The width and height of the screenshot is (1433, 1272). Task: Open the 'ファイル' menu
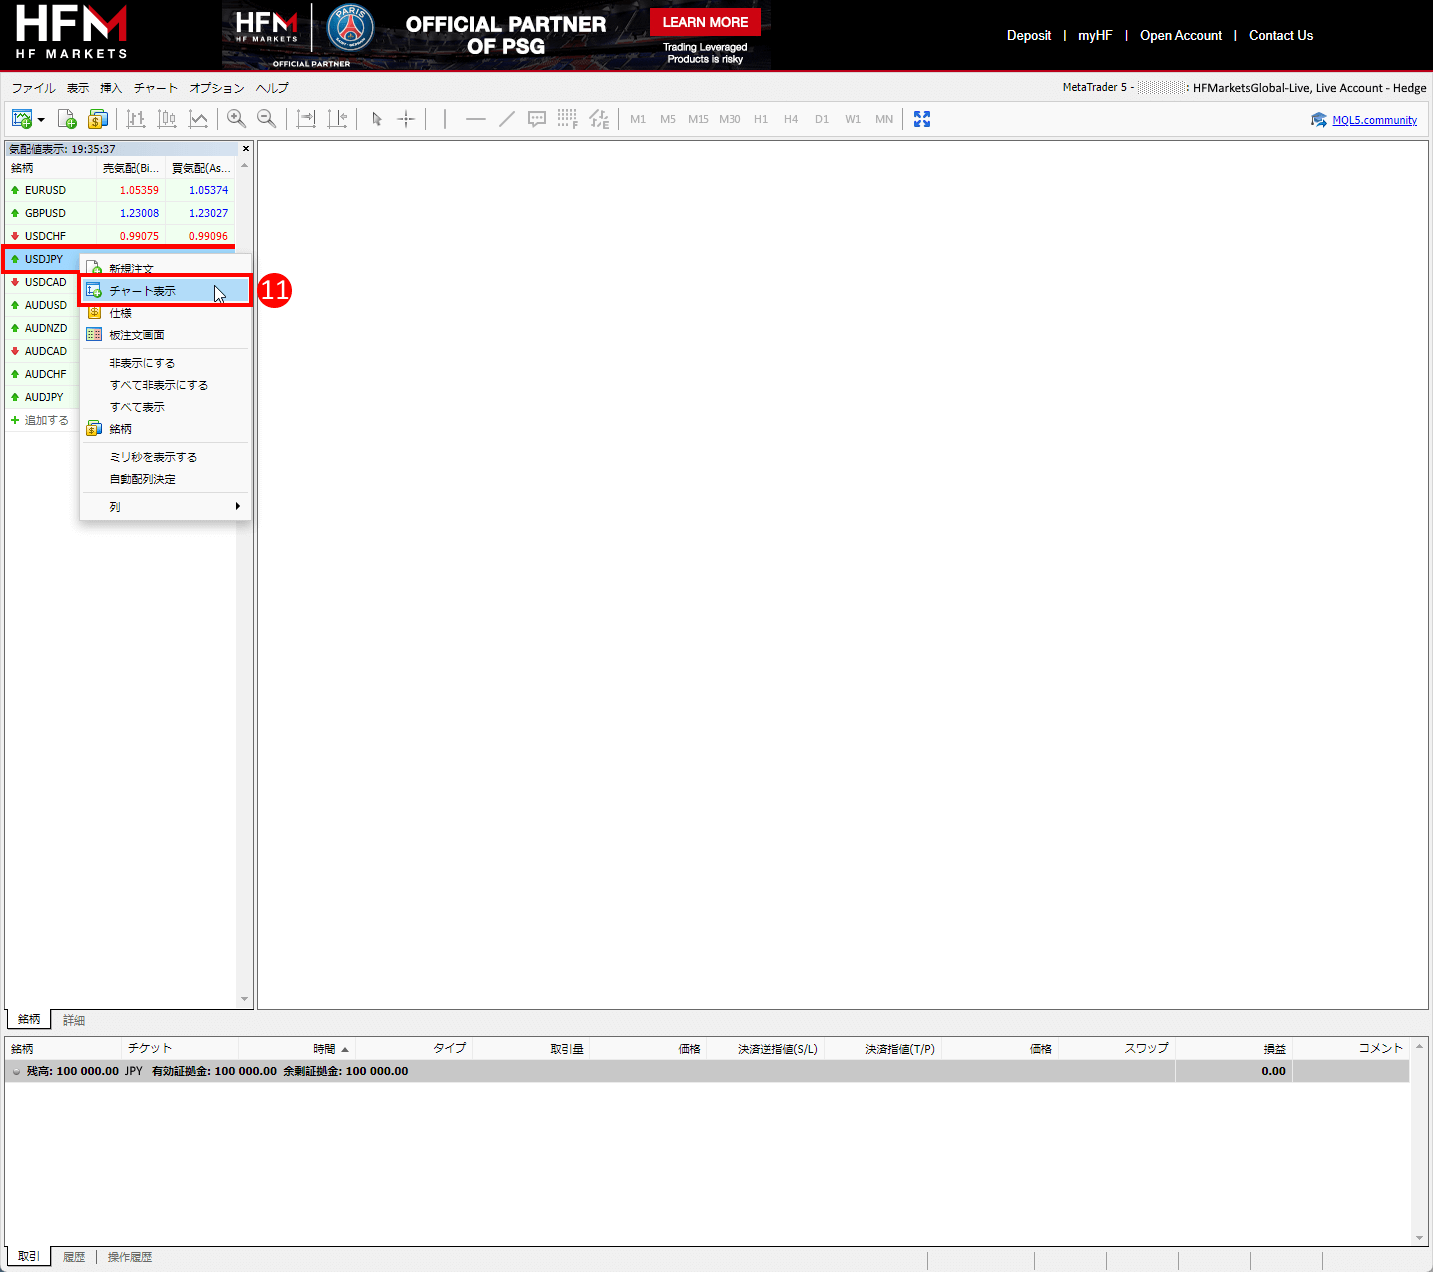click(x=32, y=88)
